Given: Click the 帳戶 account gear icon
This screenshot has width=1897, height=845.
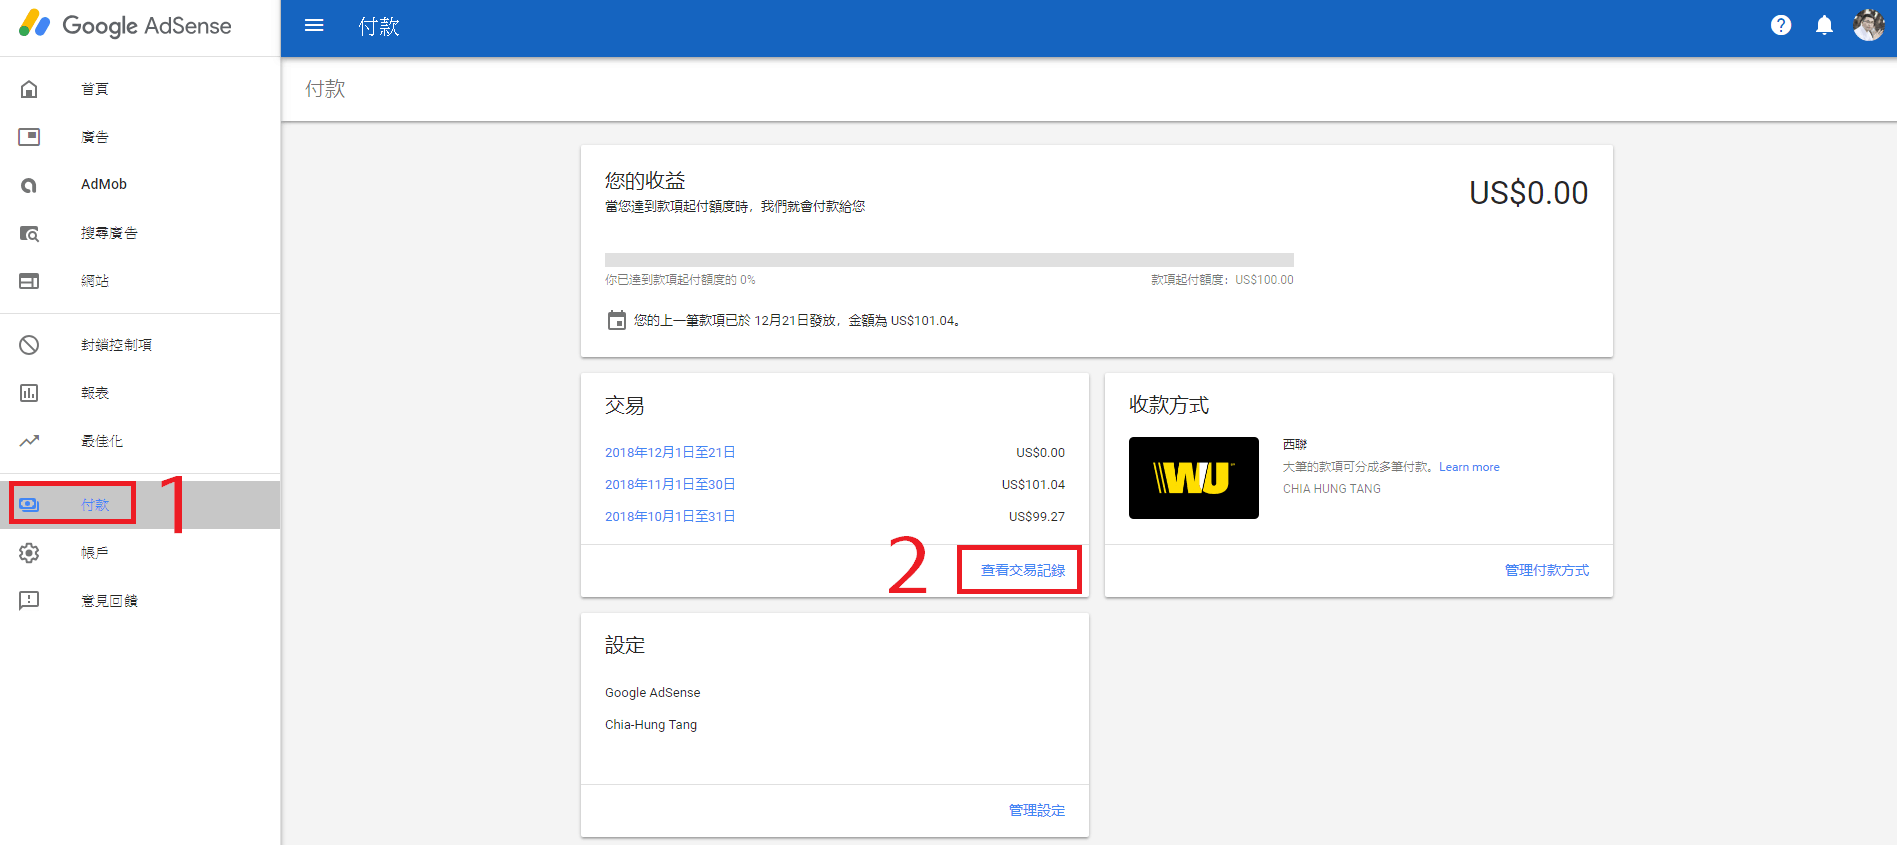Looking at the screenshot, I should click(x=29, y=553).
